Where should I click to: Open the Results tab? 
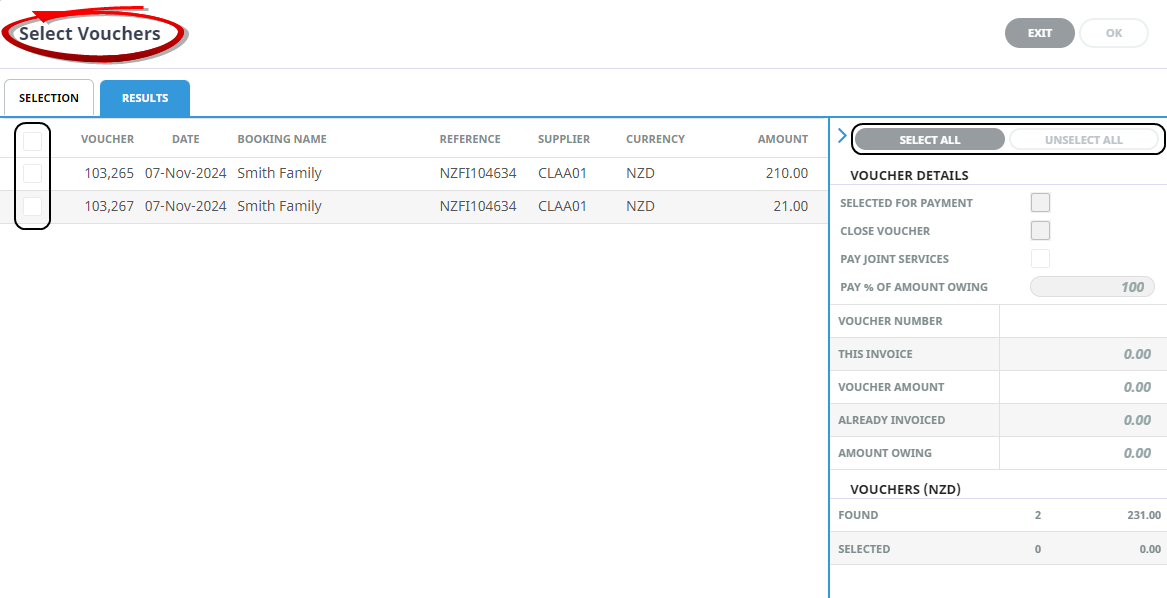[x=145, y=98]
